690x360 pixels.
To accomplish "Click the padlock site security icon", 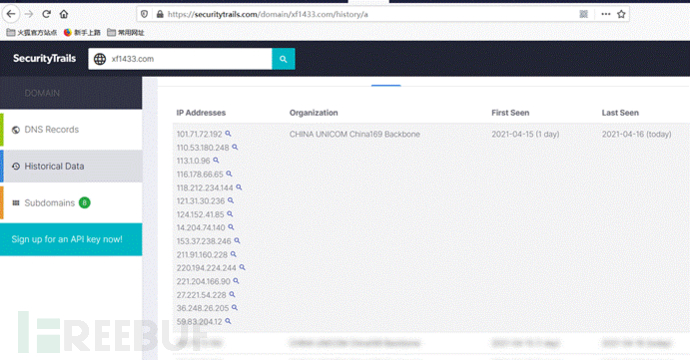I will click(160, 14).
